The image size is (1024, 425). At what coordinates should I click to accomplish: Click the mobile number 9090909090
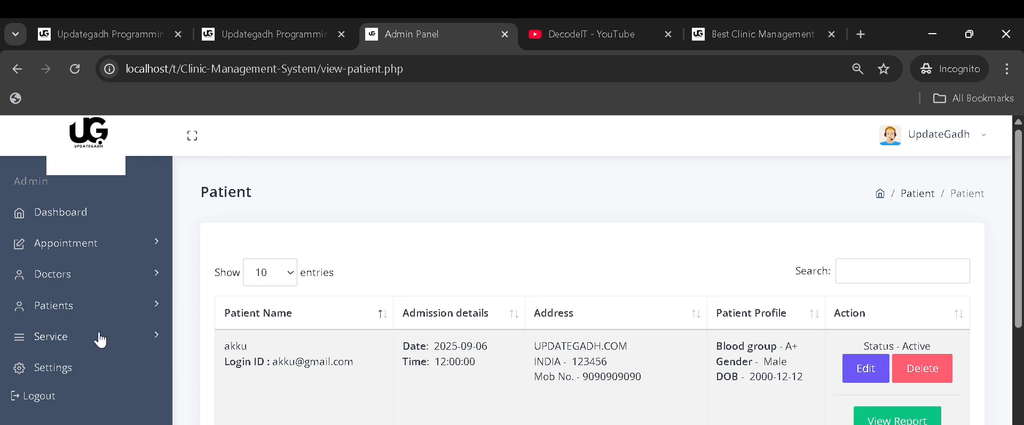(x=611, y=377)
